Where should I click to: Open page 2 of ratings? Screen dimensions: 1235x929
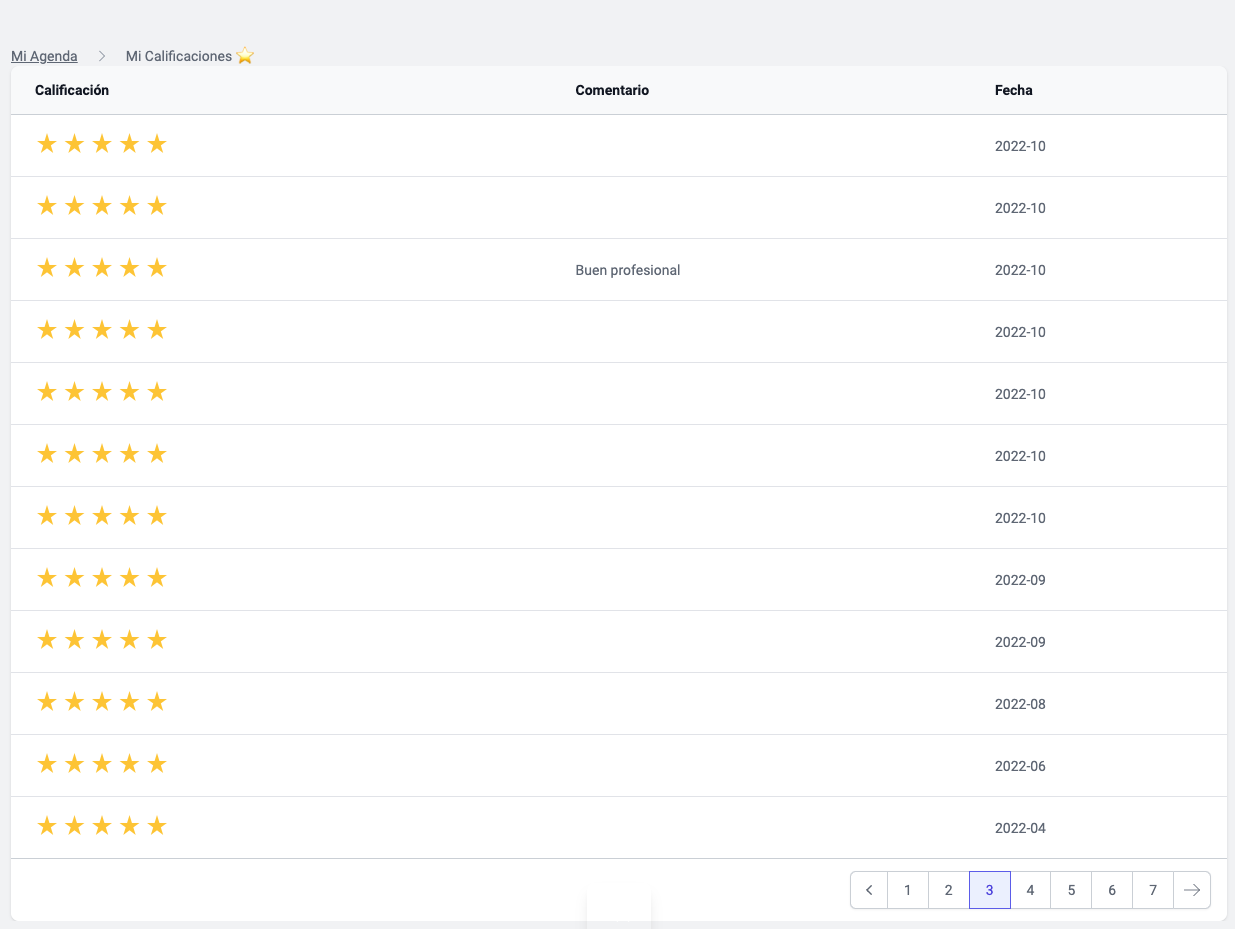coord(948,890)
